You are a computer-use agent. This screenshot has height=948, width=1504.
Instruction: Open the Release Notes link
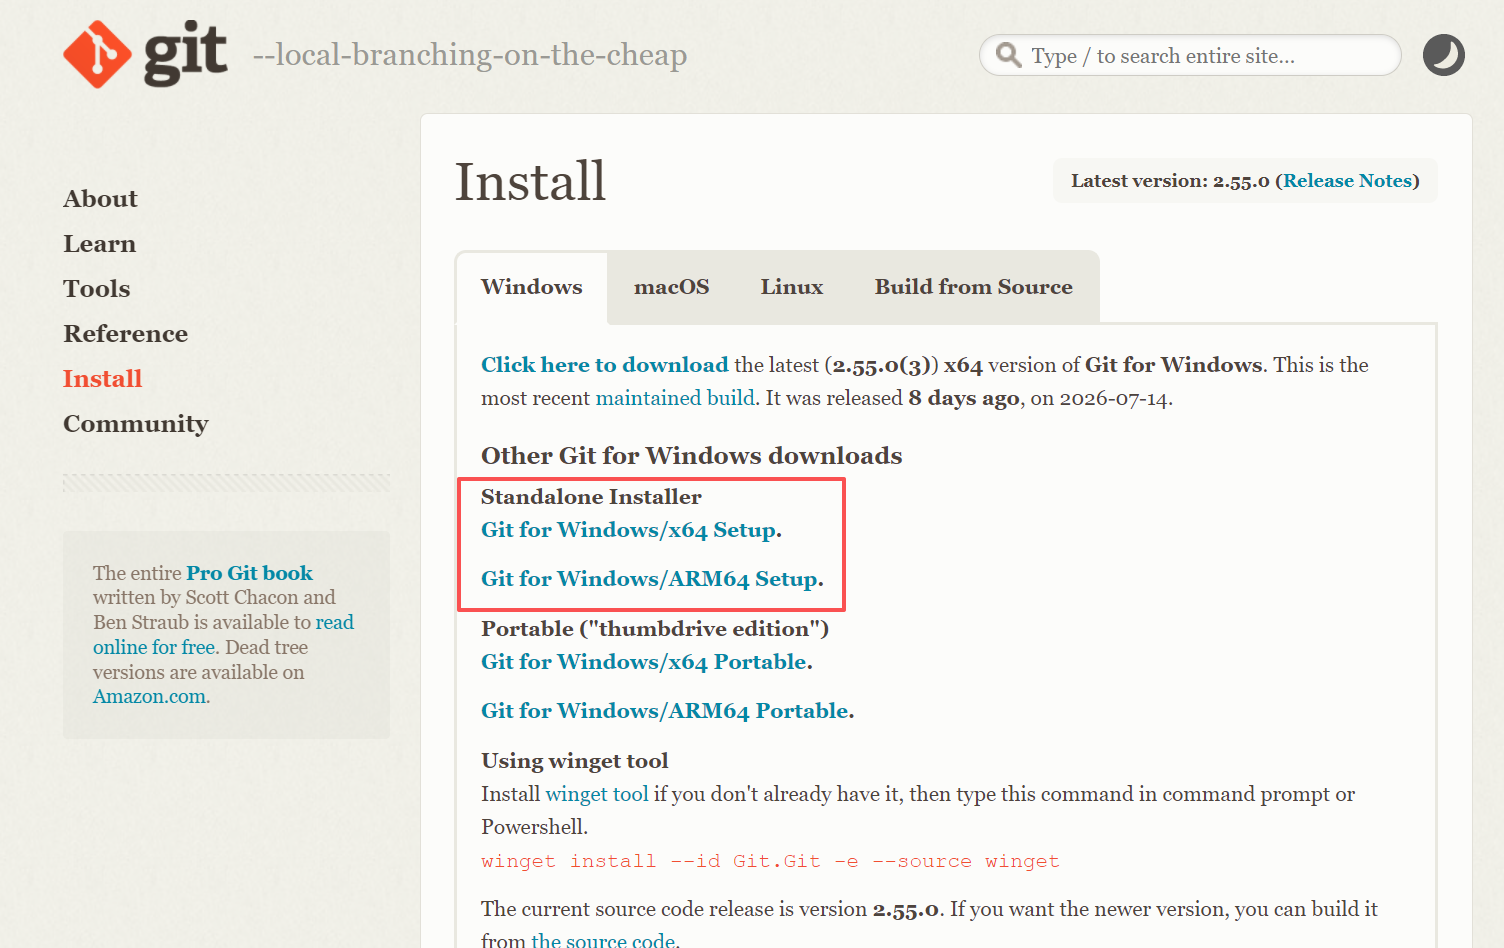pos(1347,181)
